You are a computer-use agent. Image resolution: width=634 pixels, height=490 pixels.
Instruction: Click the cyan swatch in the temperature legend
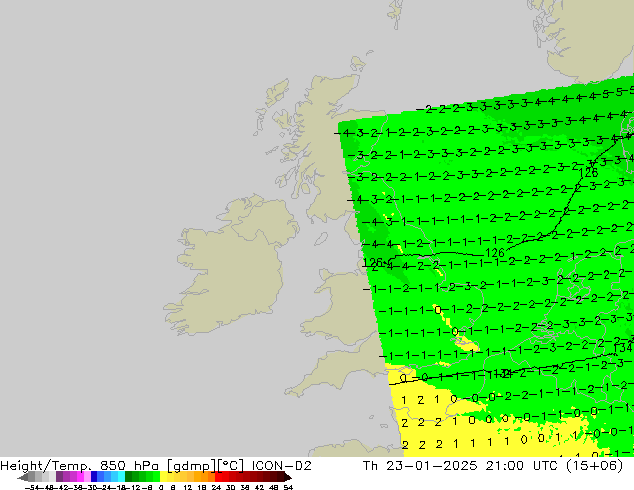121,477
